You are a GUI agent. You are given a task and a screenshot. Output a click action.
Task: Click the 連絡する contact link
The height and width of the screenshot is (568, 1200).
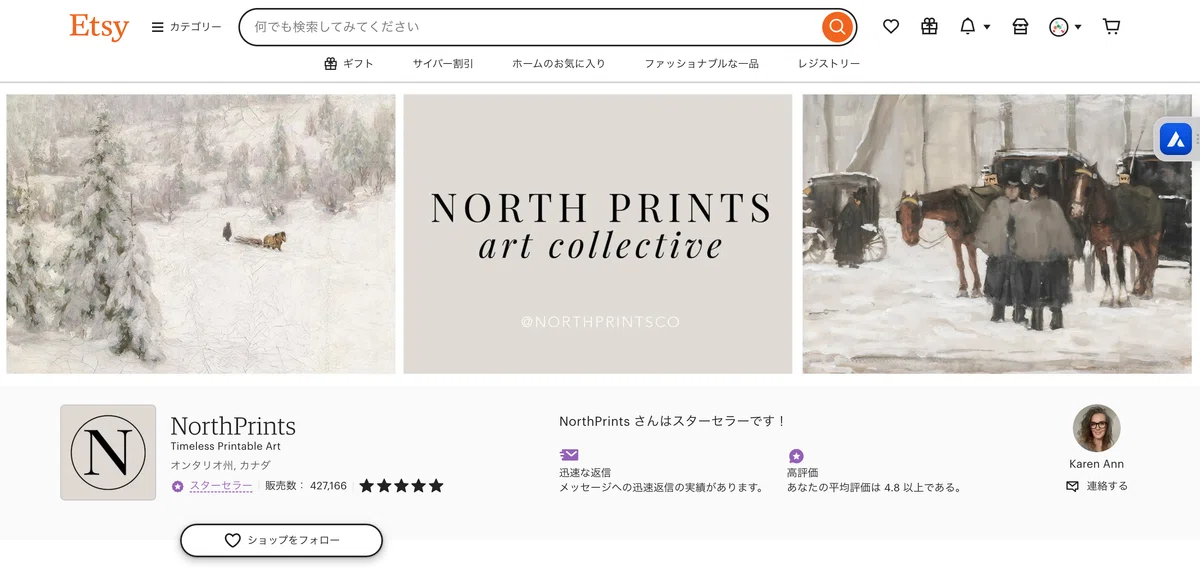click(x=1097, y=486)
